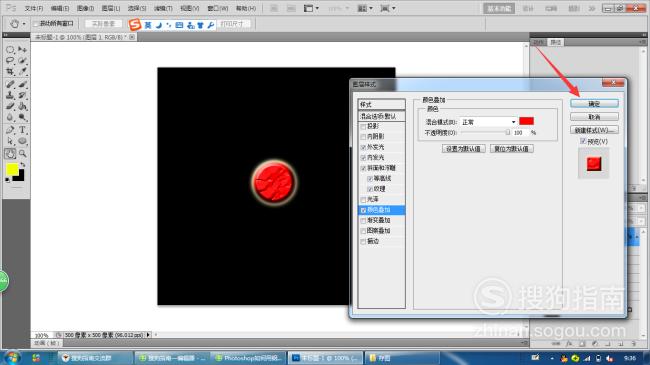Open the screen mode dropdown
The width and height of the screenshot is (650, 365).
[x=388, y=8]
